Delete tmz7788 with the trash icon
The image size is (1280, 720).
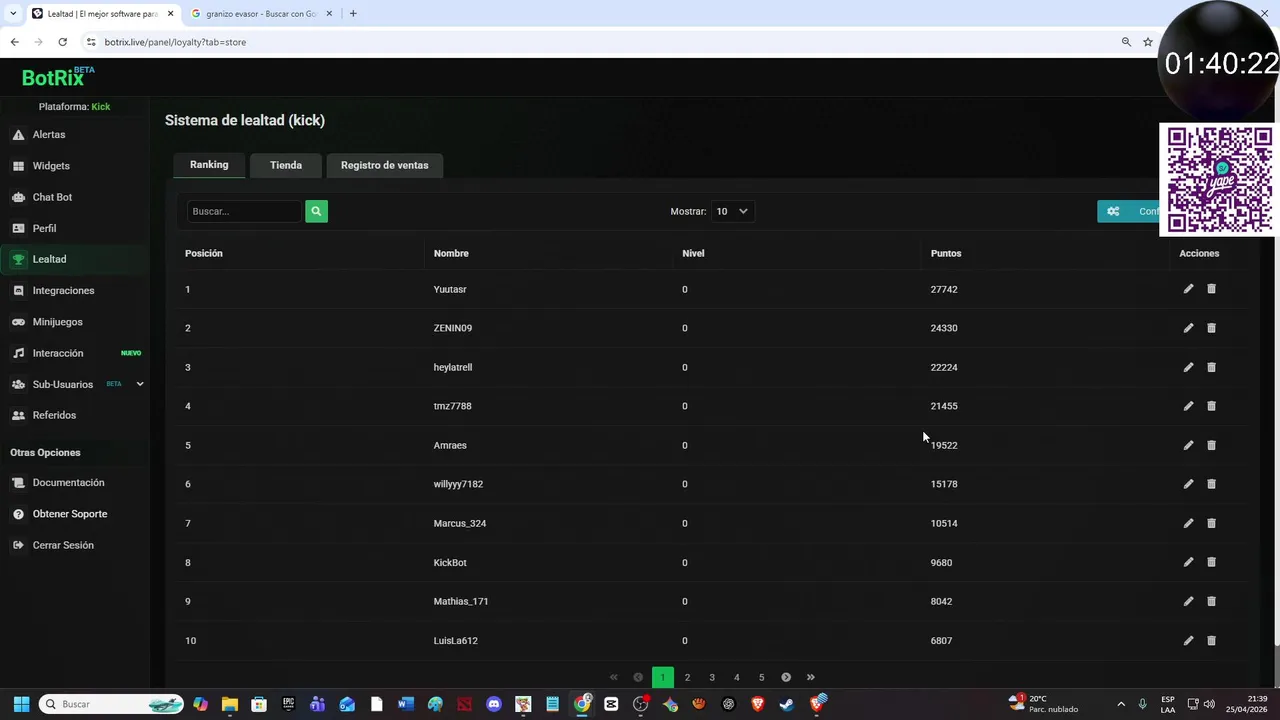[x=1211, y=406]
